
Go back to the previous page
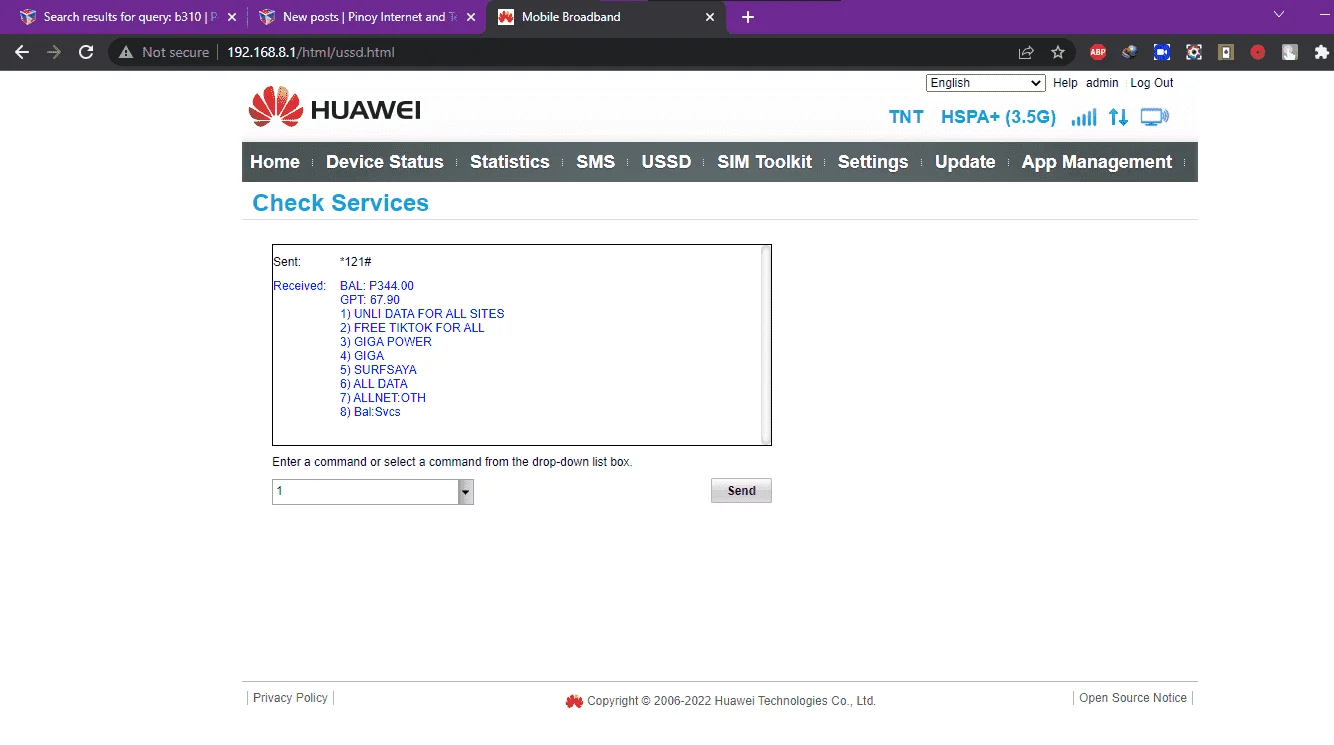(22, 52)
